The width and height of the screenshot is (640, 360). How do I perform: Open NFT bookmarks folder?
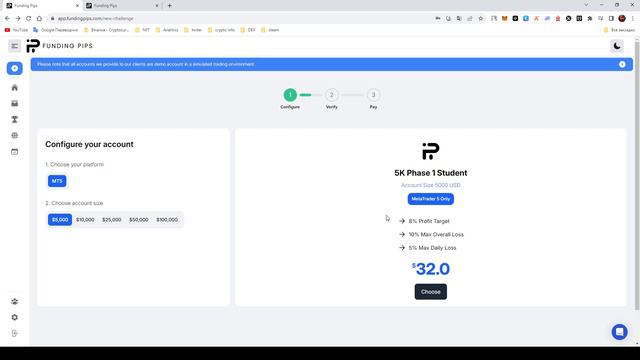pos(142,30)
